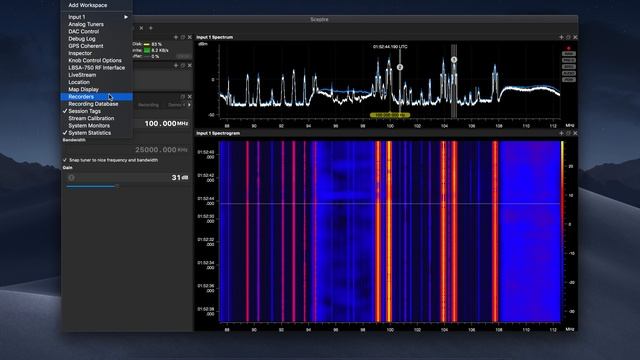Viewport: 640px width, 360px height.
Task: Click the 31 dB gain value
Action: click(180, 178)
